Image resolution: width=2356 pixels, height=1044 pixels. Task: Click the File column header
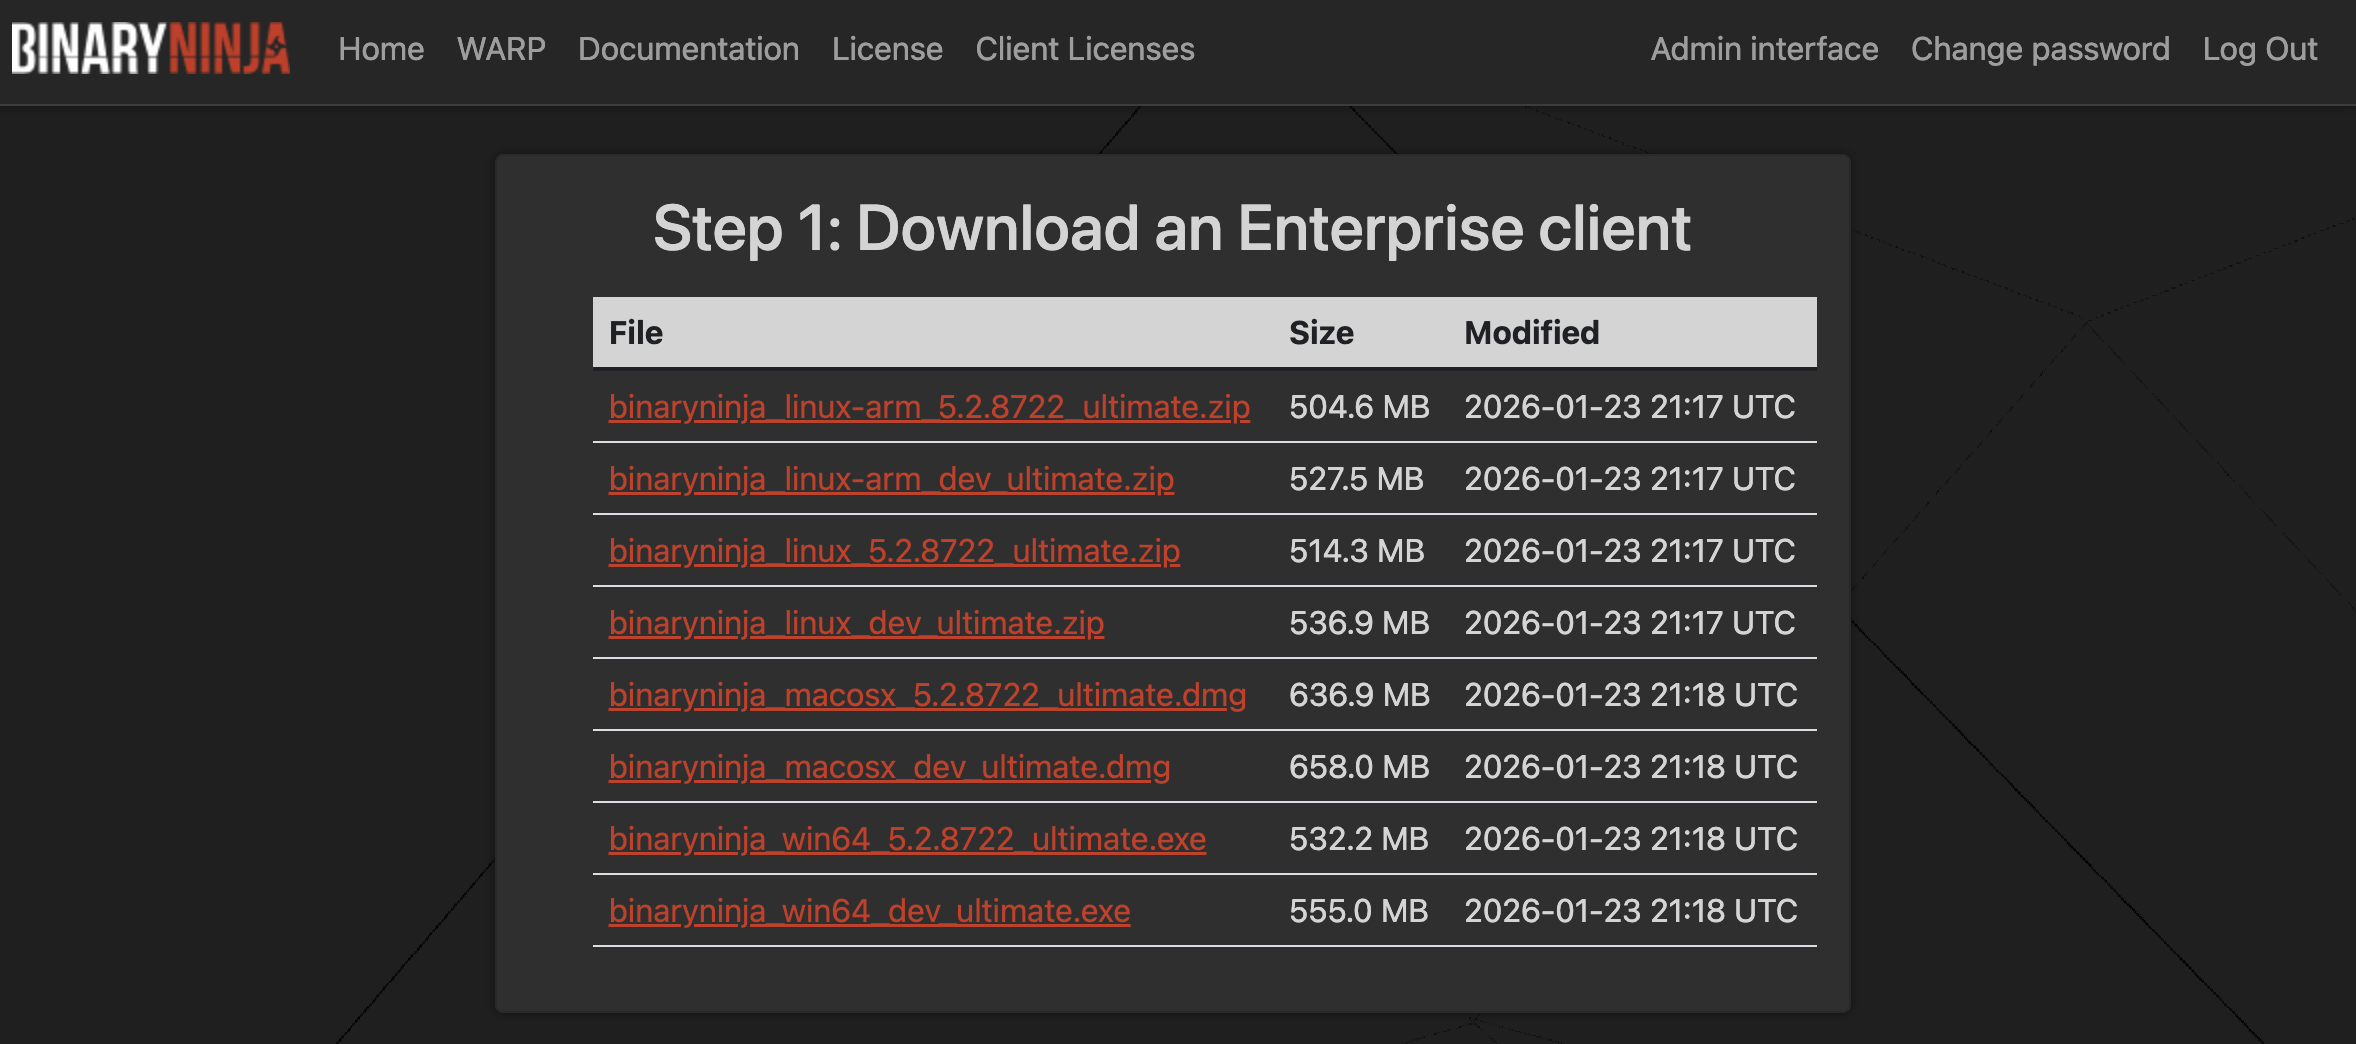(636, 333)
